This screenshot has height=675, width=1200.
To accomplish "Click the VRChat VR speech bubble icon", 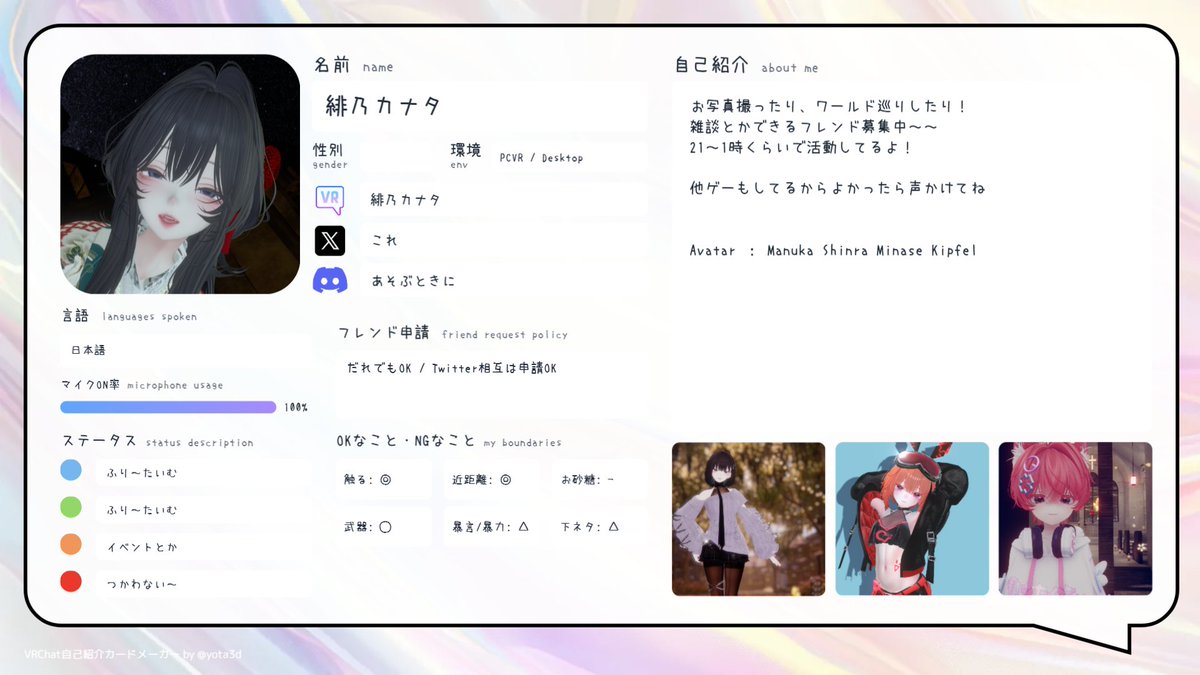I will [330, 198].
